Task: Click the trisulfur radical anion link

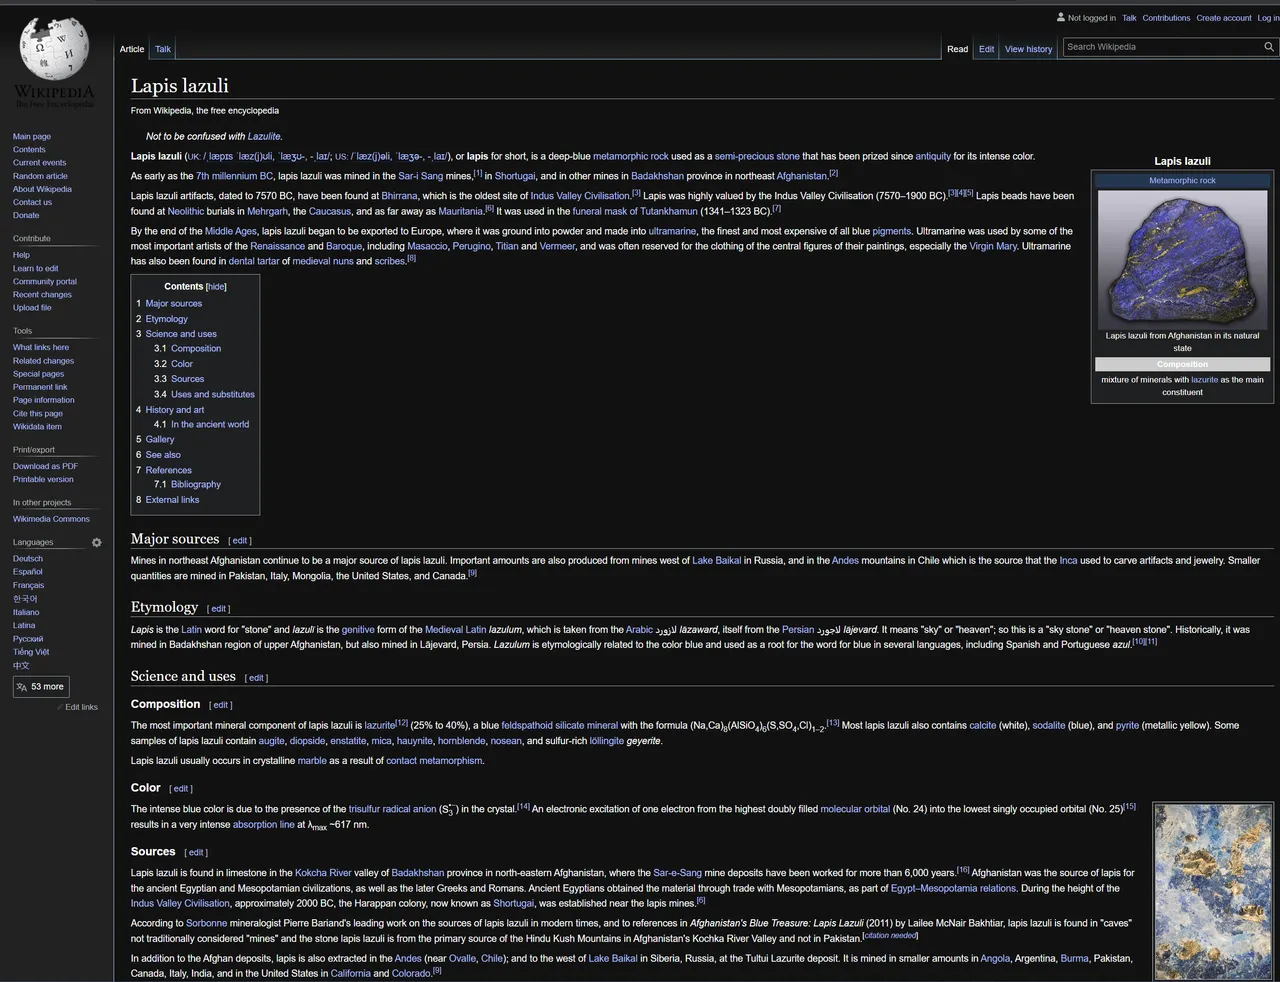Action: [392, 810]
